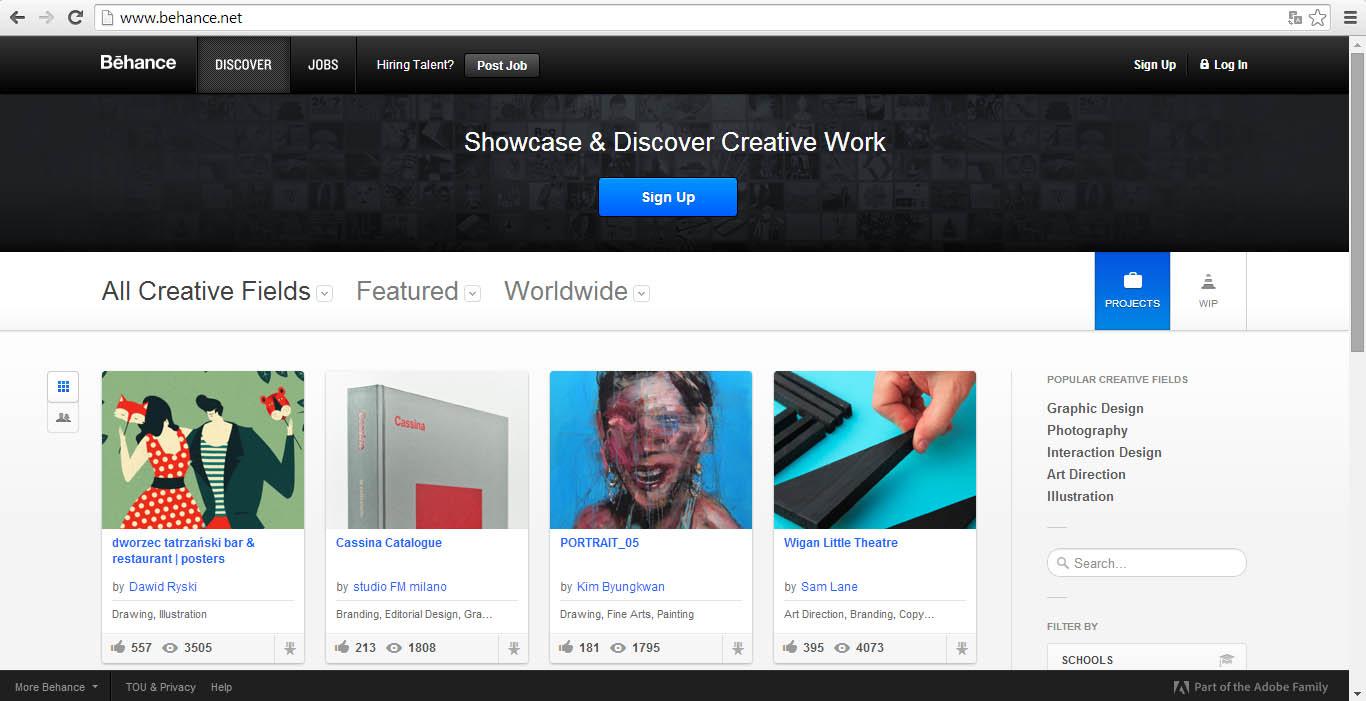Click the pin icon on PORTRAIT_05 card
The width and height of the screenshot is (1366, 701).
point(737,648)
